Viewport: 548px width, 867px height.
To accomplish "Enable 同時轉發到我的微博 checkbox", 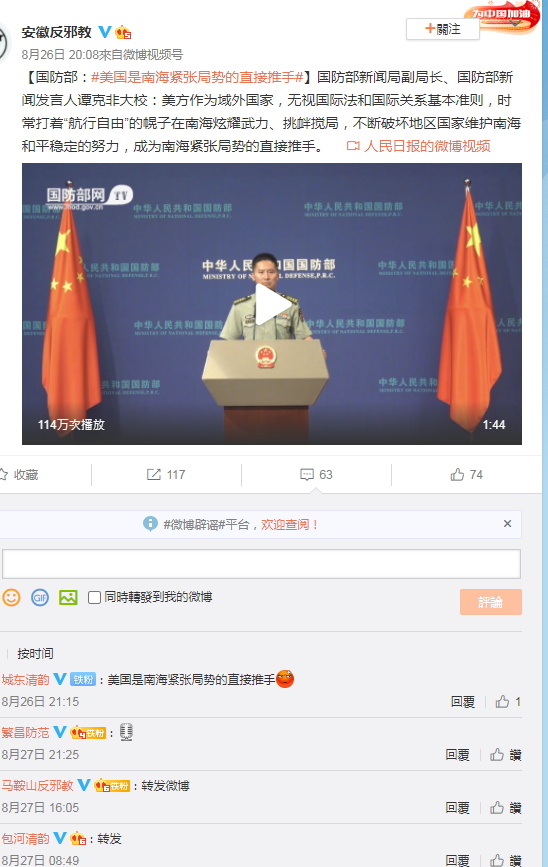I will (95, 597).
